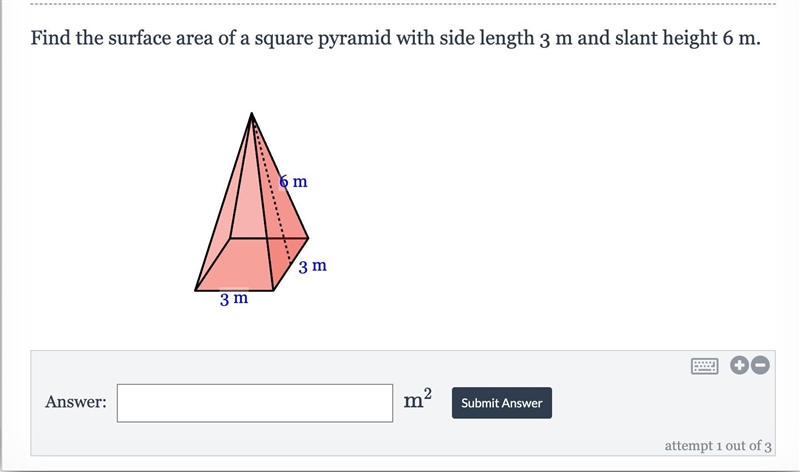Click the Answer: label
Screen dimensions: 800x472
[x=76, y=402]
